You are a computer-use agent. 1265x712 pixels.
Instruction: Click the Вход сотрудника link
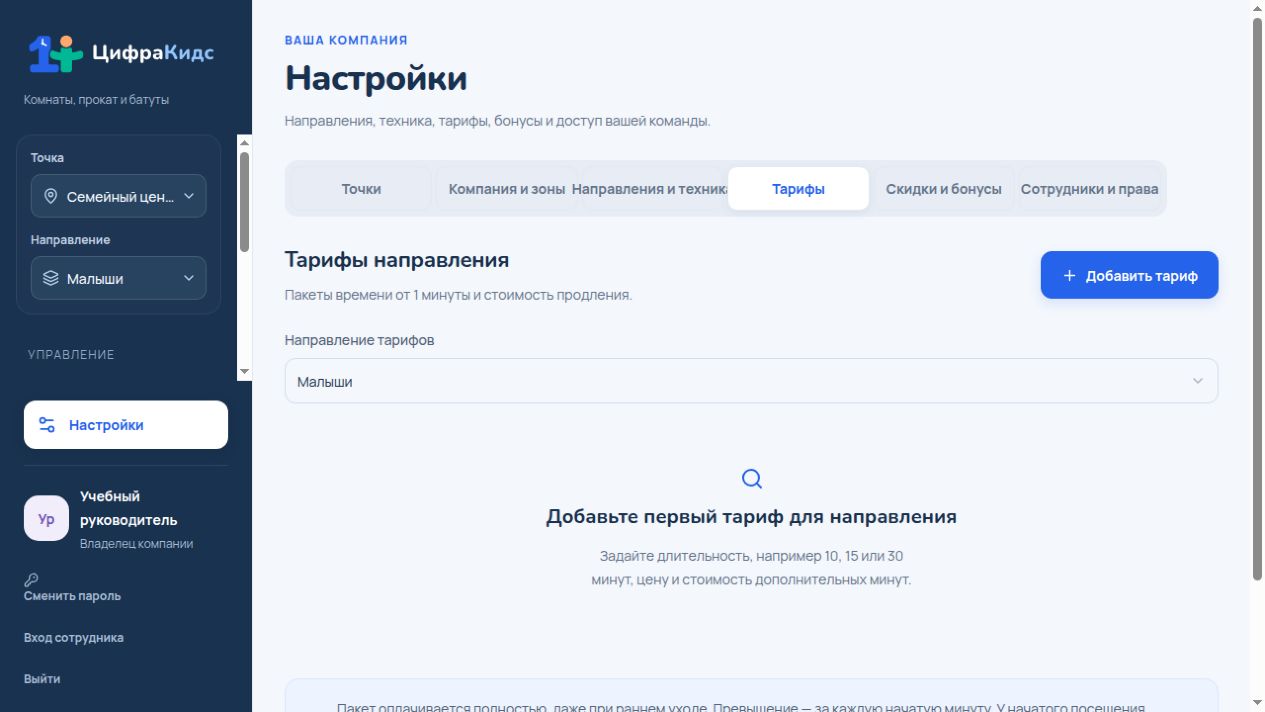74,638
